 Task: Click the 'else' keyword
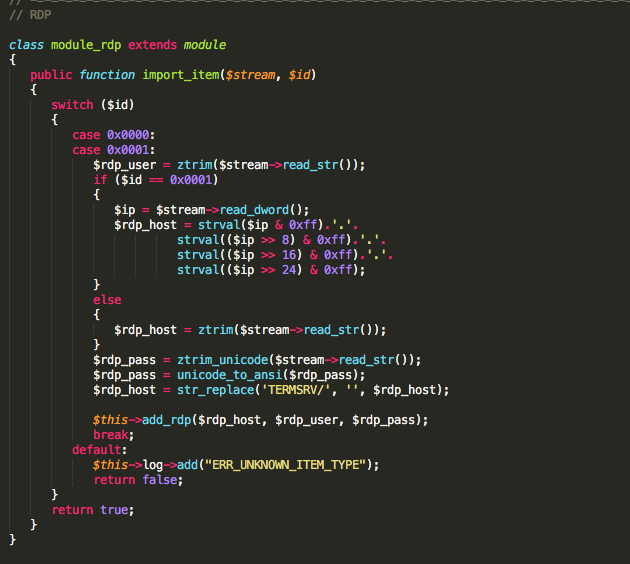click(x=107, y=300)
